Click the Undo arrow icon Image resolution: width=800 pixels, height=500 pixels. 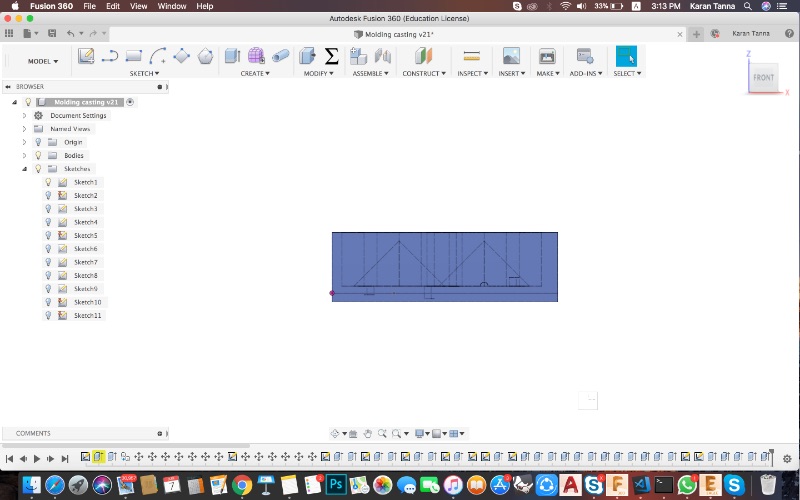70,33
